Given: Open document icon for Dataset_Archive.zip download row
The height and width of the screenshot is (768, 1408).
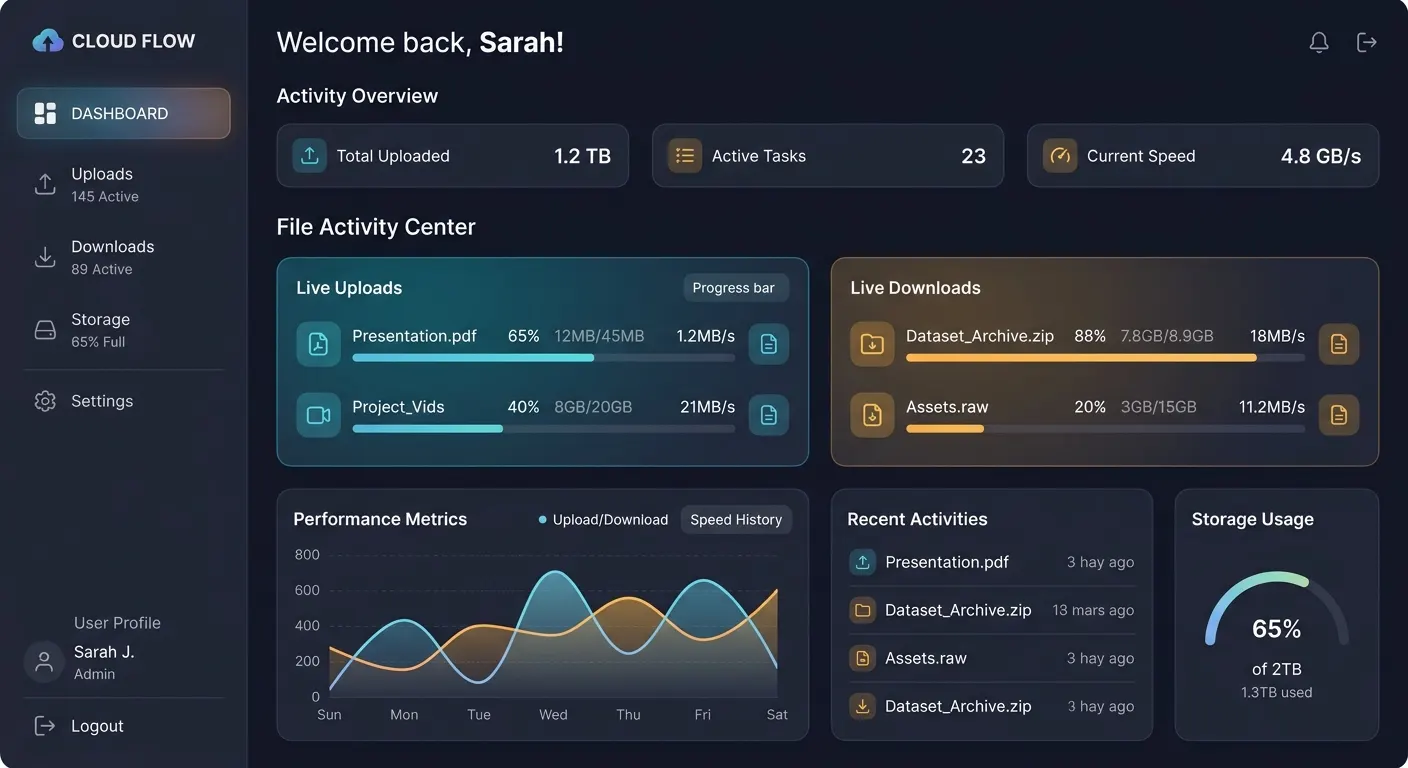Looking at the screenshot, I should (x=1339, y=344).
